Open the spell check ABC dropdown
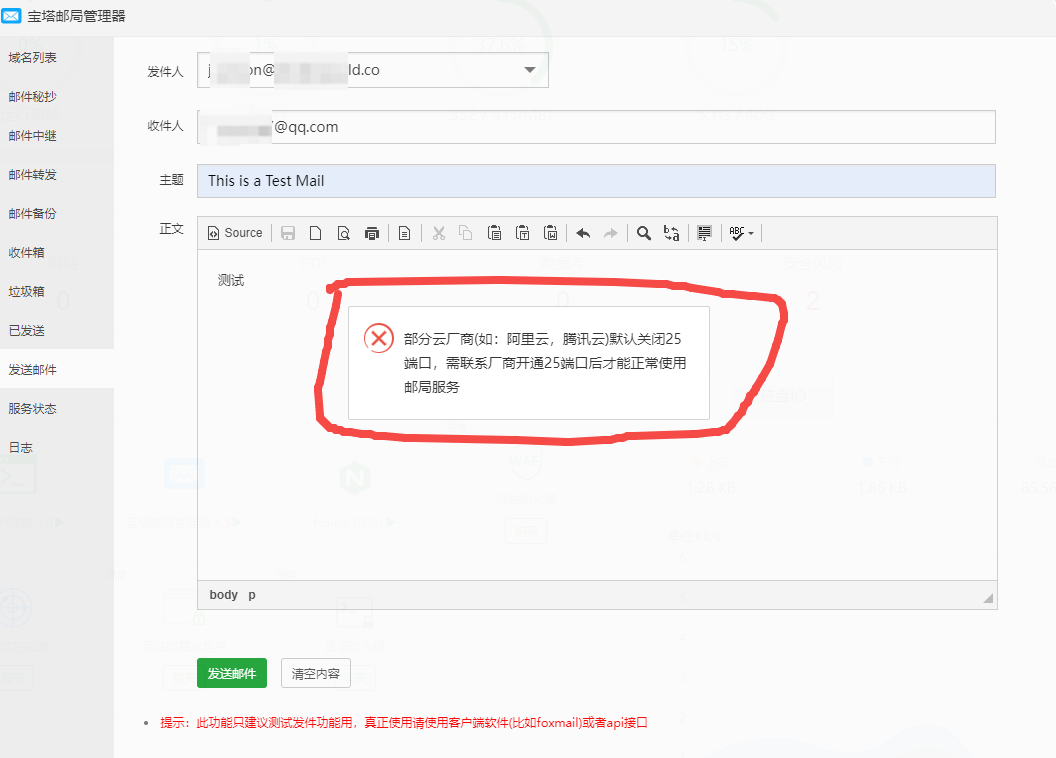The width and height of the screenshot is (1056, 758). [x=741, y=233]
